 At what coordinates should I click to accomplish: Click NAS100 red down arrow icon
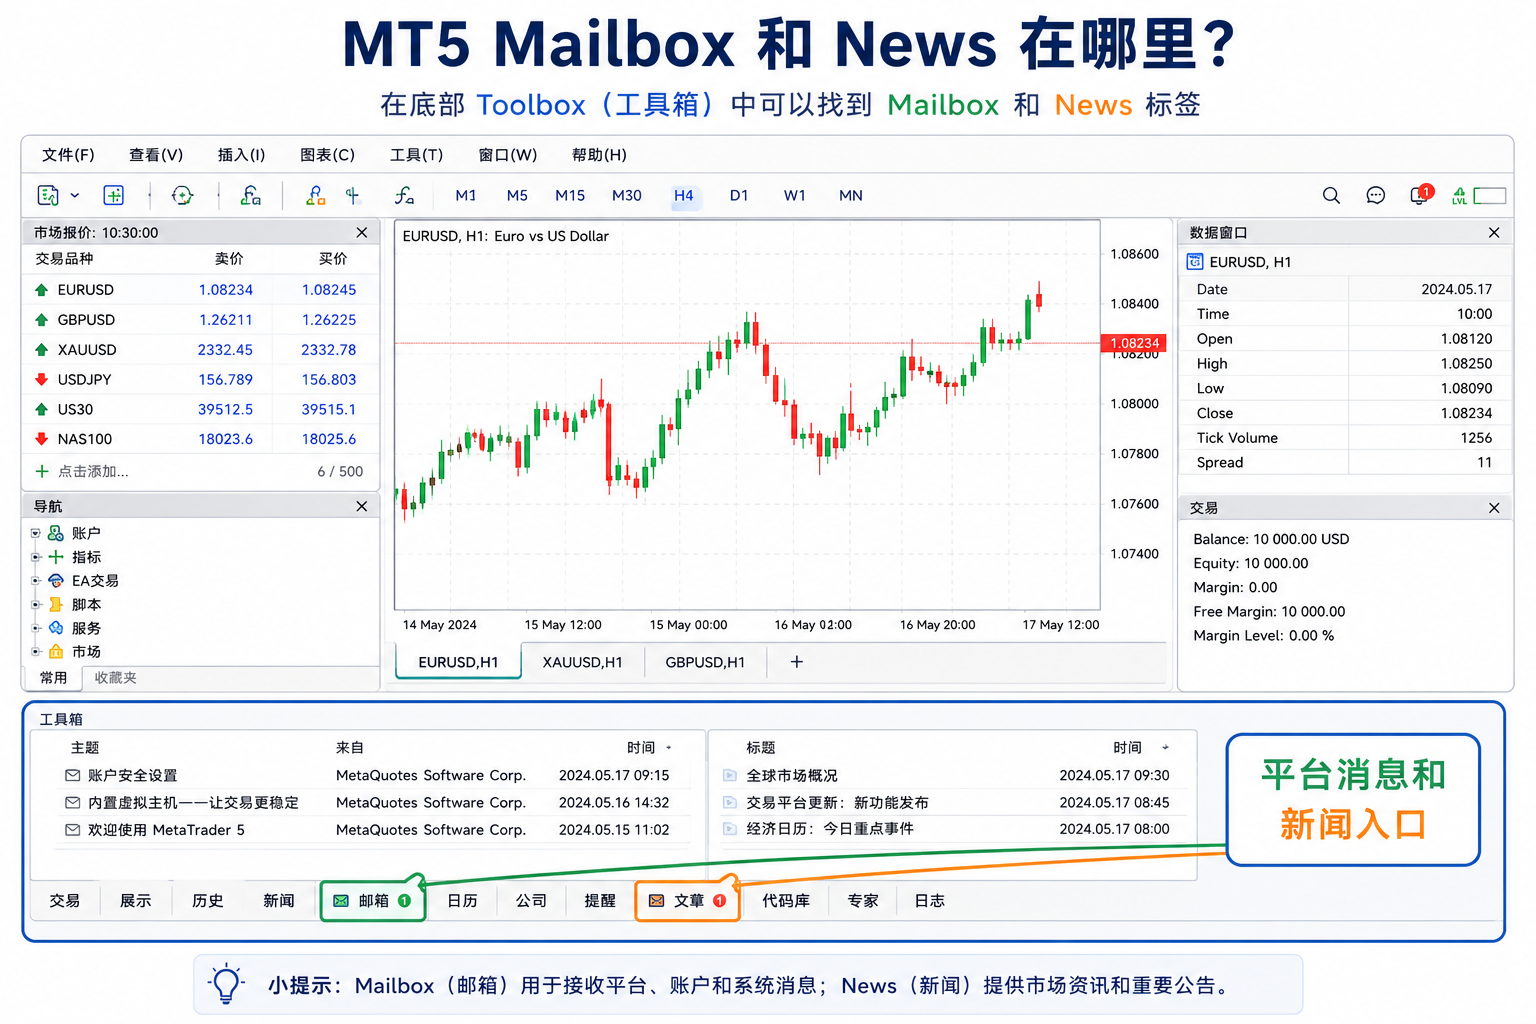41,439
